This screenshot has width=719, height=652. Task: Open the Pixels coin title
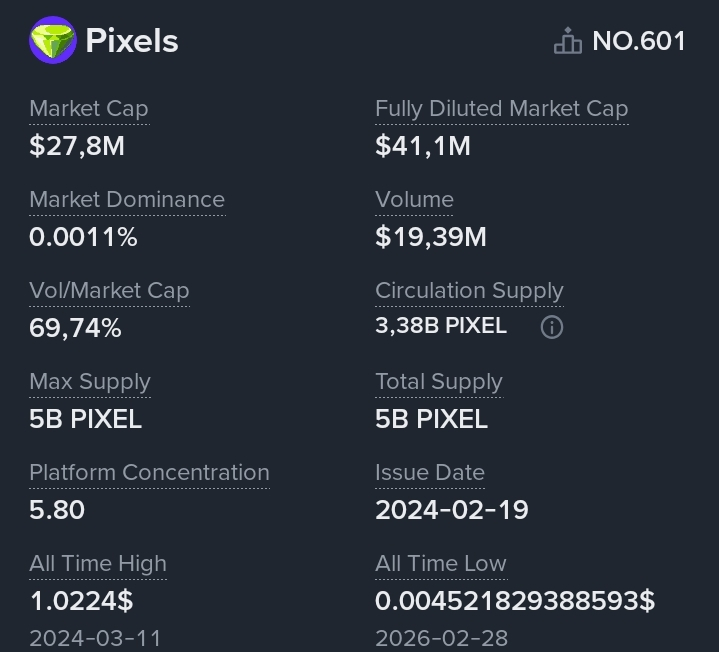[132, 41]
